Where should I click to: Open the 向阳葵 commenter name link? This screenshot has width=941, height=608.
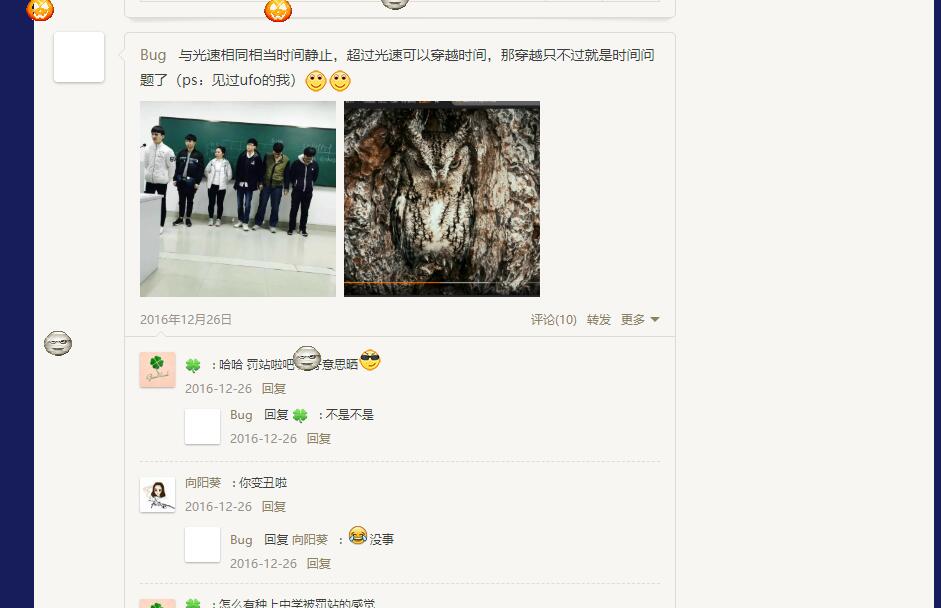[203, 483]
